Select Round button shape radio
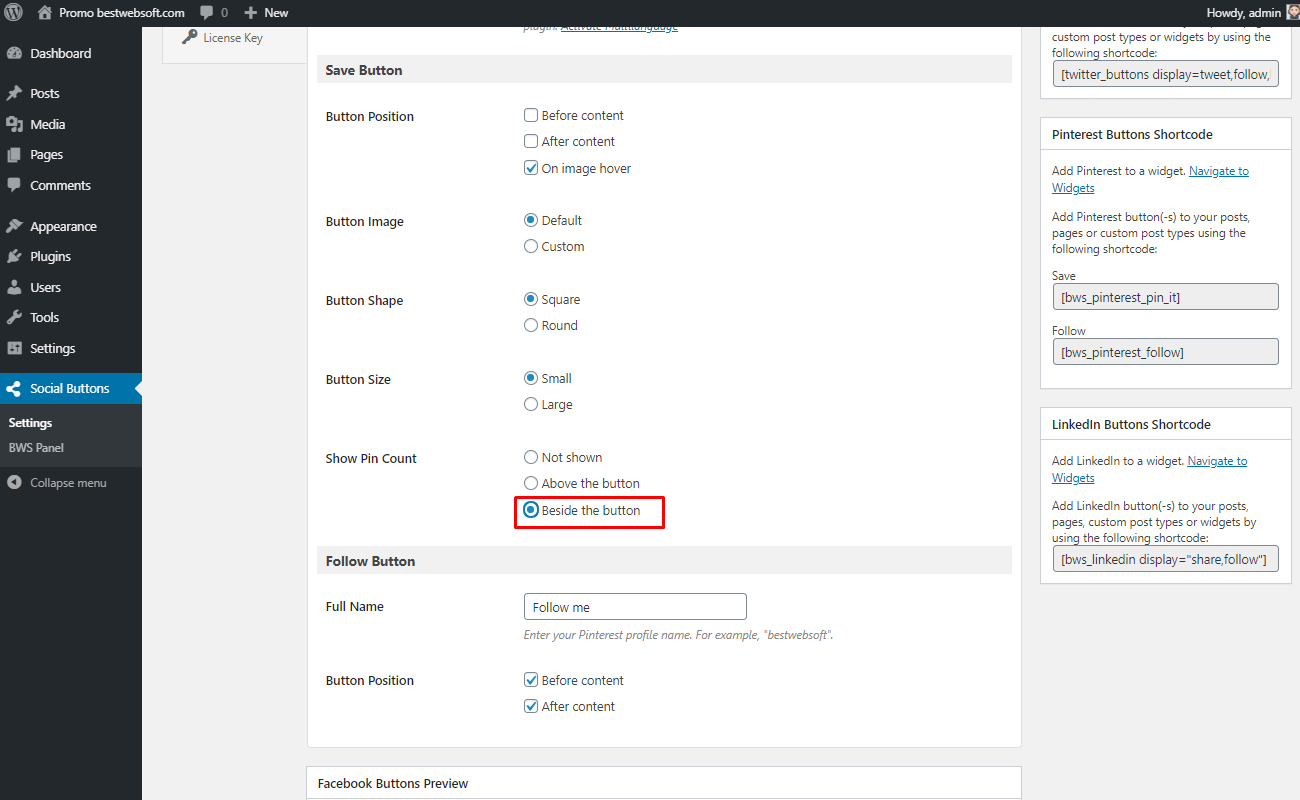This screenshot has height=800, width=1300. [531, 325]
